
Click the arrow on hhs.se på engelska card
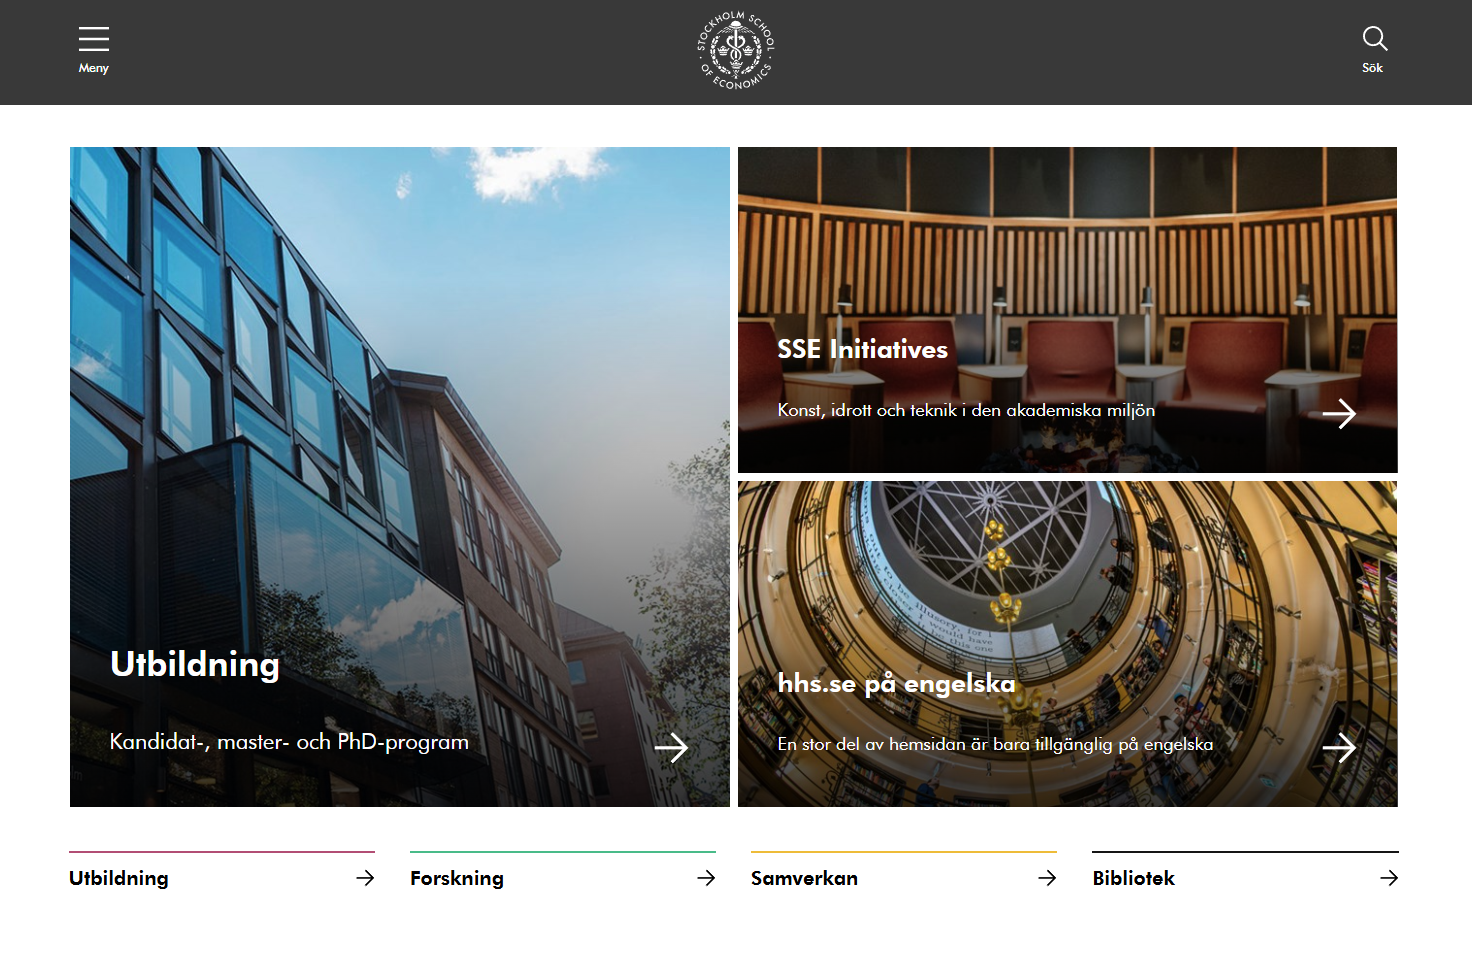pyautogui.click(x=1339, y=747)
